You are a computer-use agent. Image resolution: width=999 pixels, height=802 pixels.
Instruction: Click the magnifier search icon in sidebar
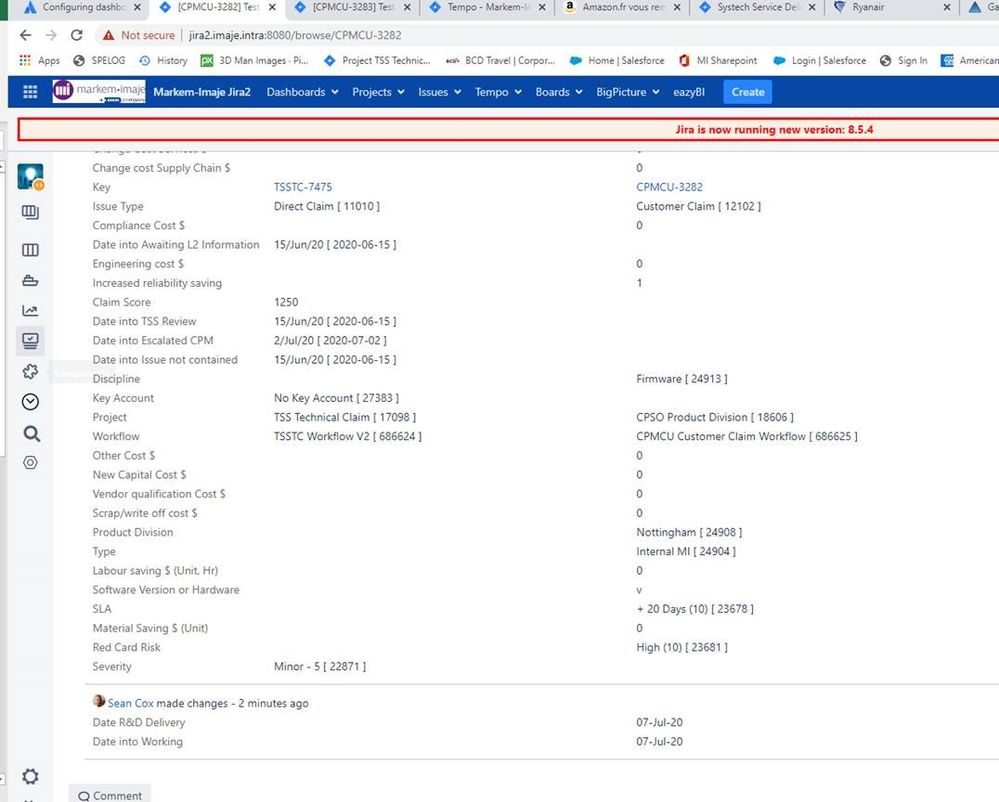coord(31,434)
